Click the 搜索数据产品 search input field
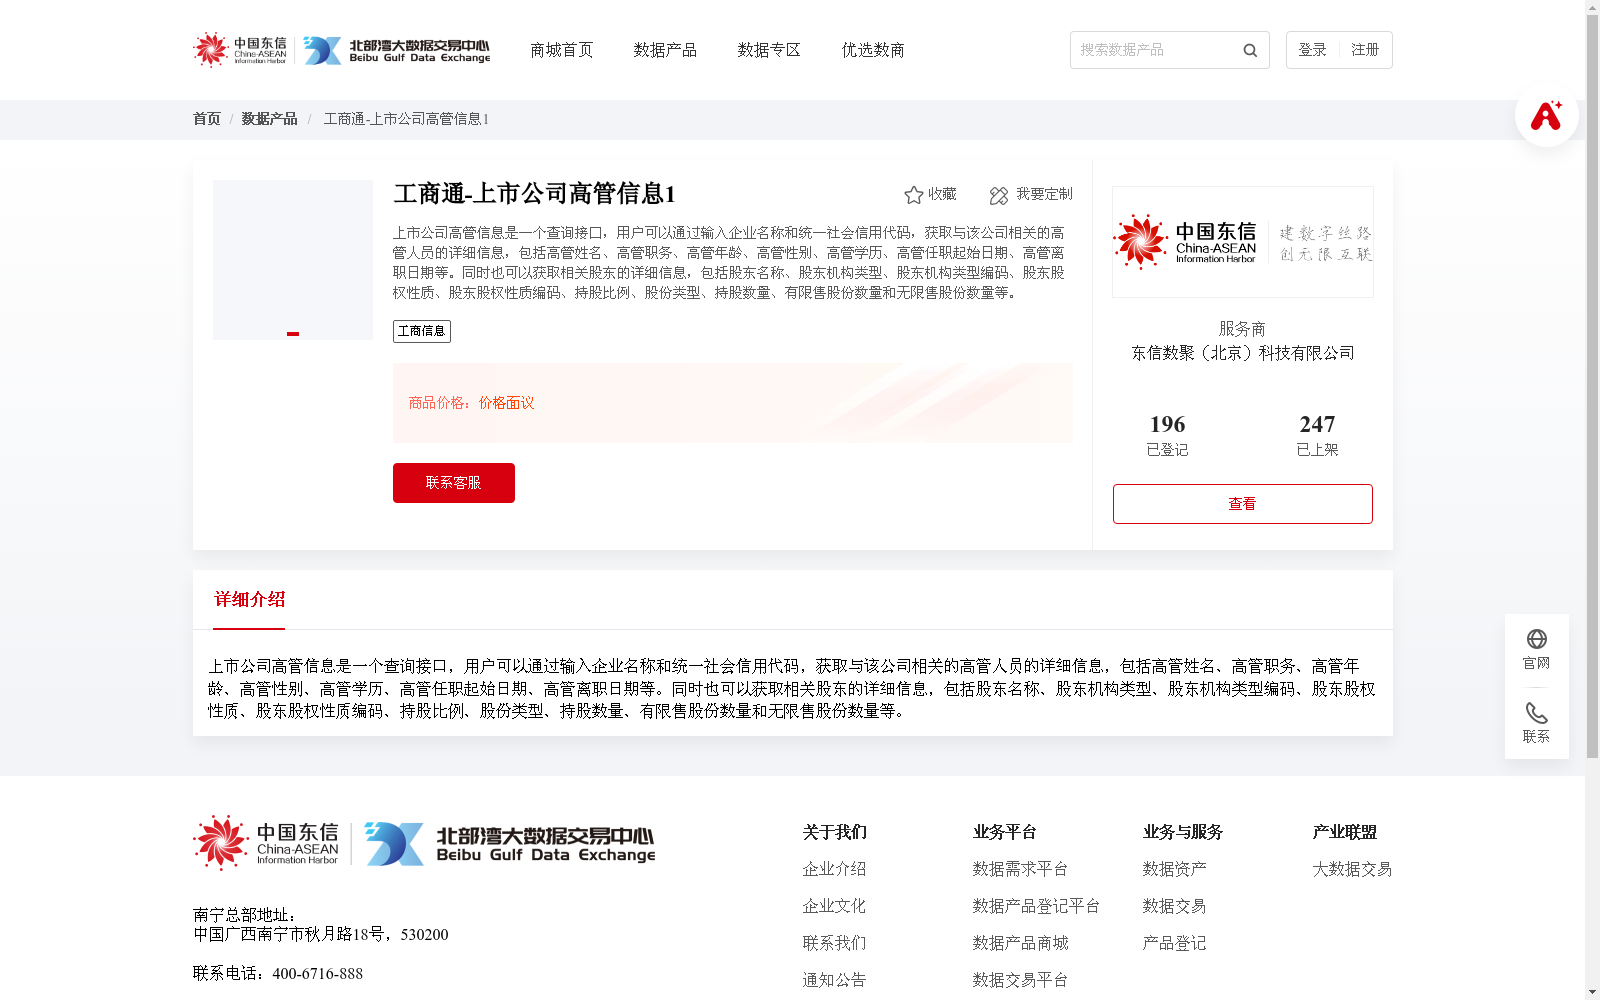Image resolution: width=1600 pixels, height=1000 pixels. [1150, 50]
